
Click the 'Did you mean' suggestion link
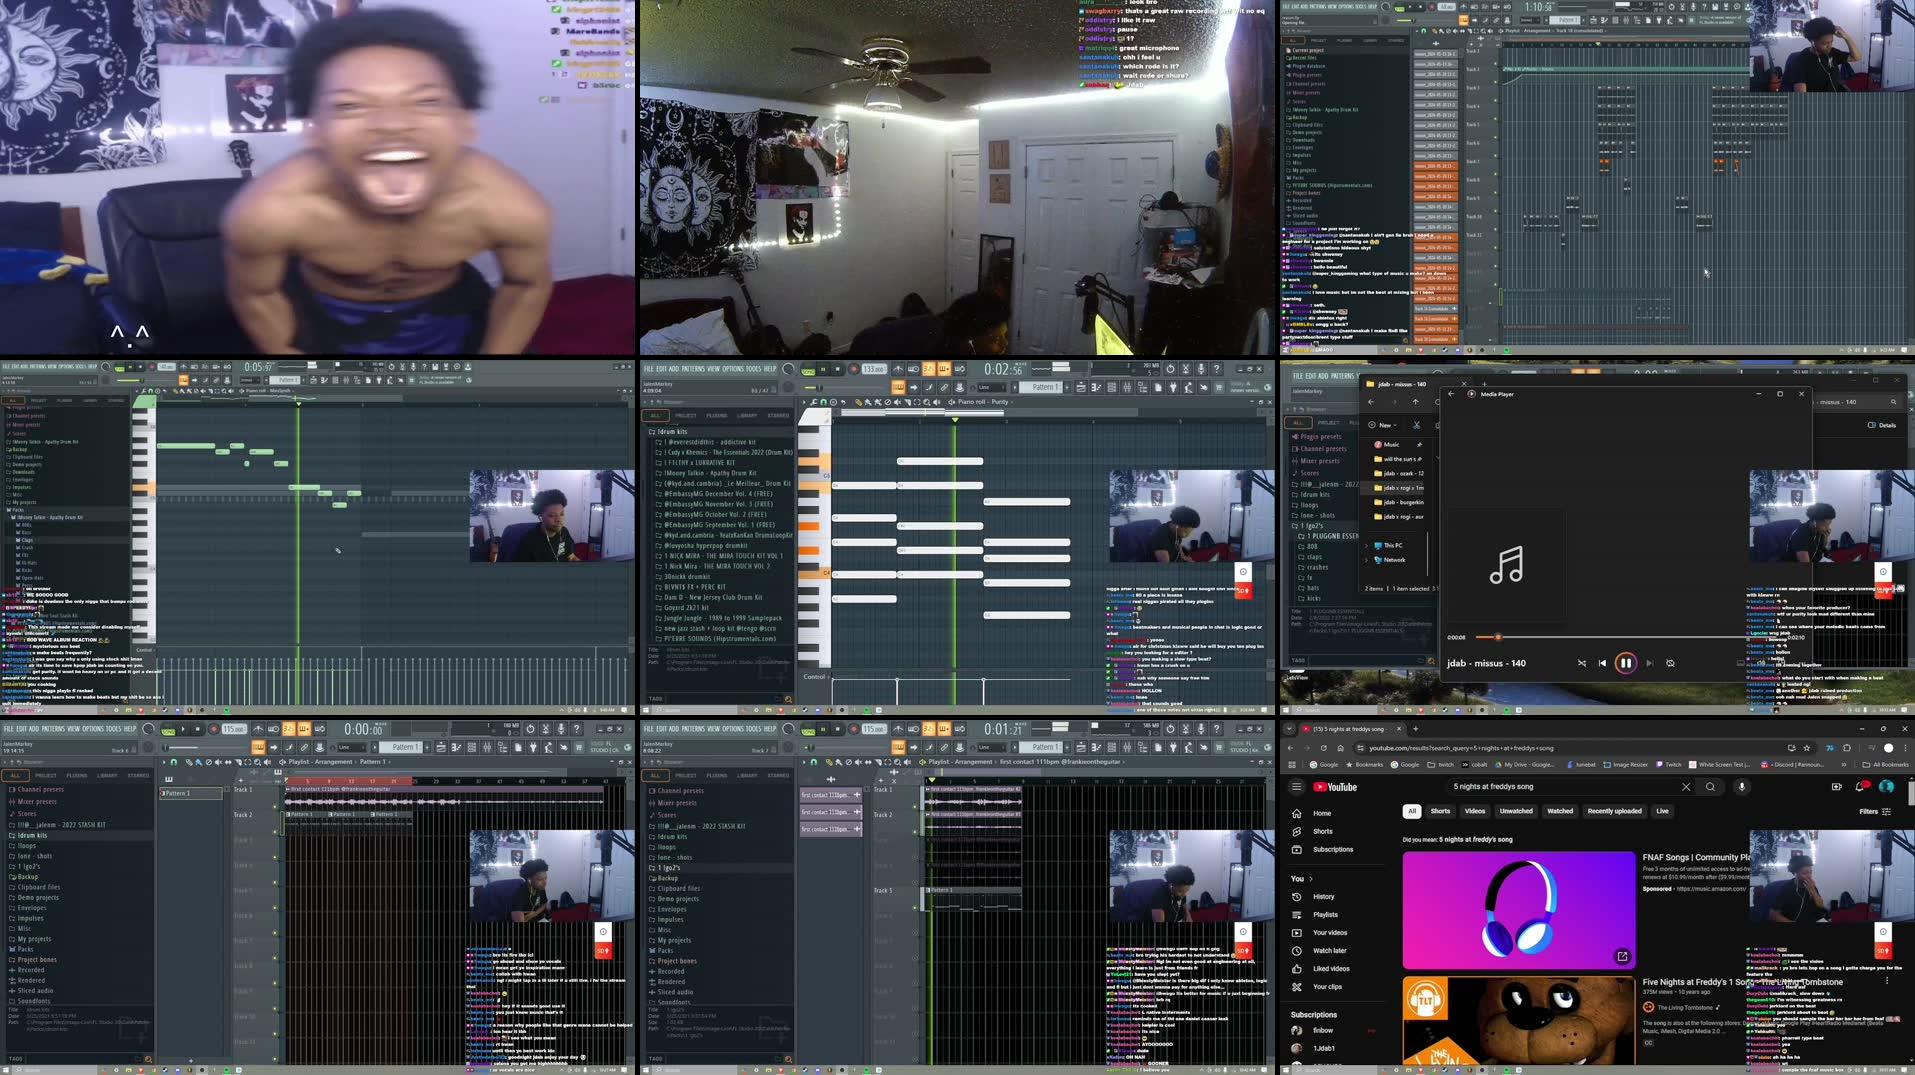1475,840
